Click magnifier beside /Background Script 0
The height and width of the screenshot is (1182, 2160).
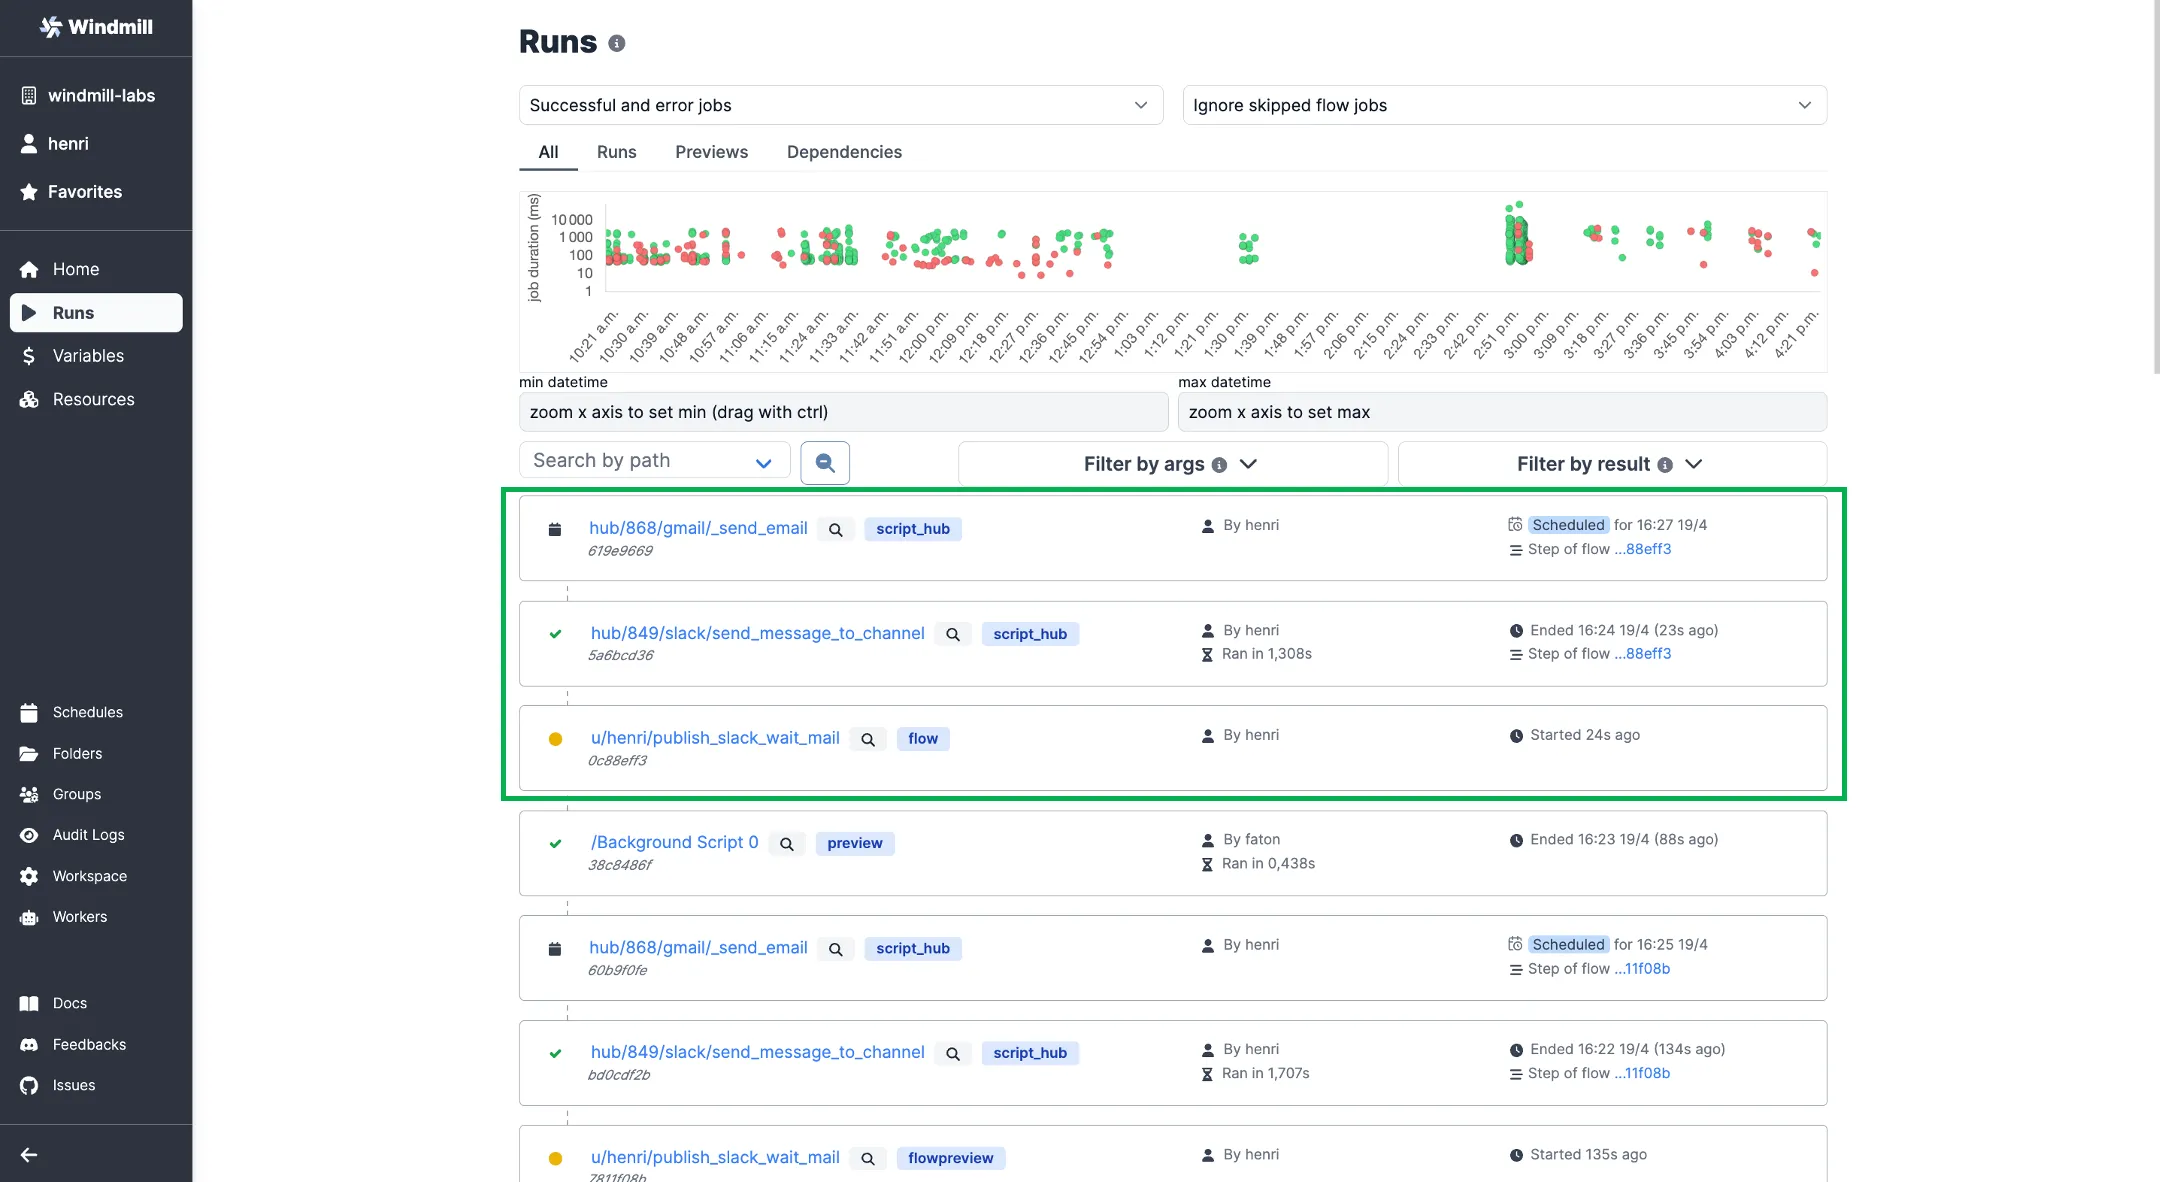click(x=786, y=844)
